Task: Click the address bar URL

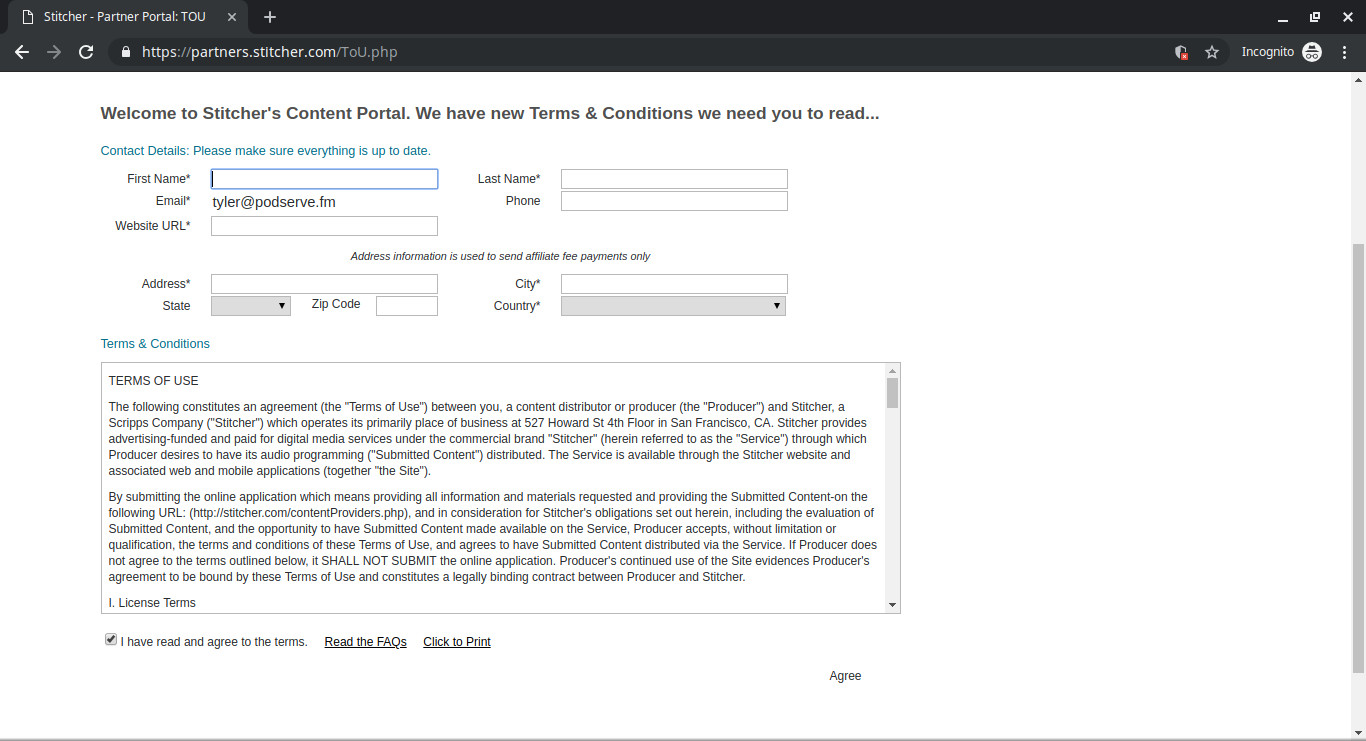Action: coord(269,52)
